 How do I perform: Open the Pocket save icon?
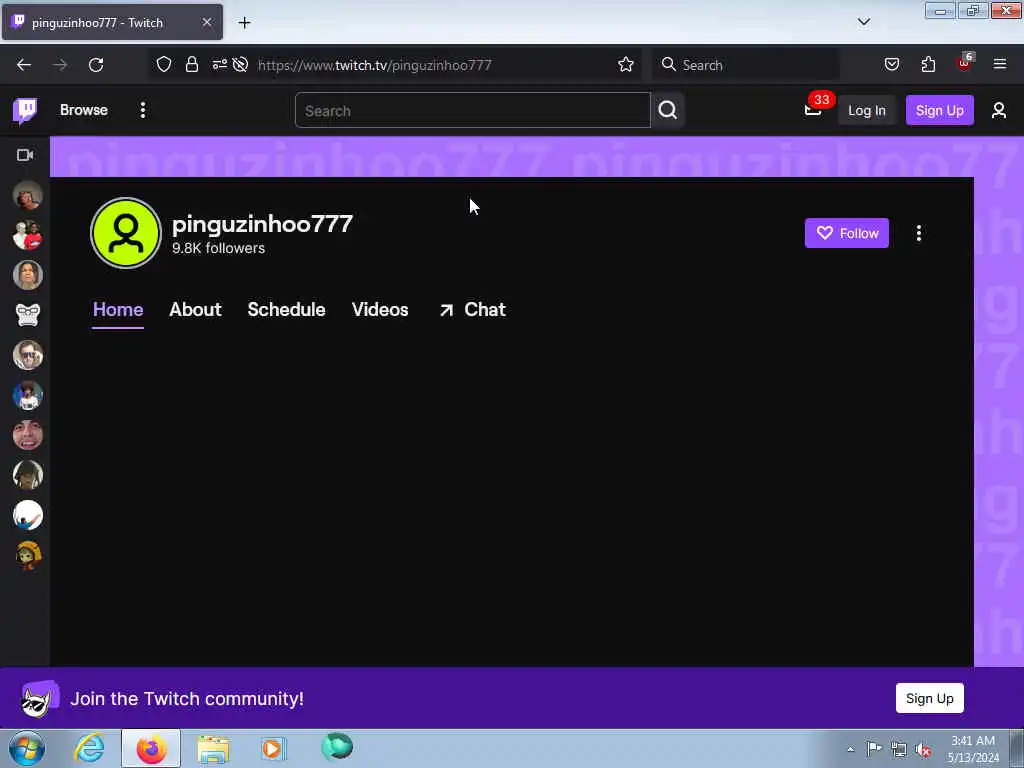point(891,64)
